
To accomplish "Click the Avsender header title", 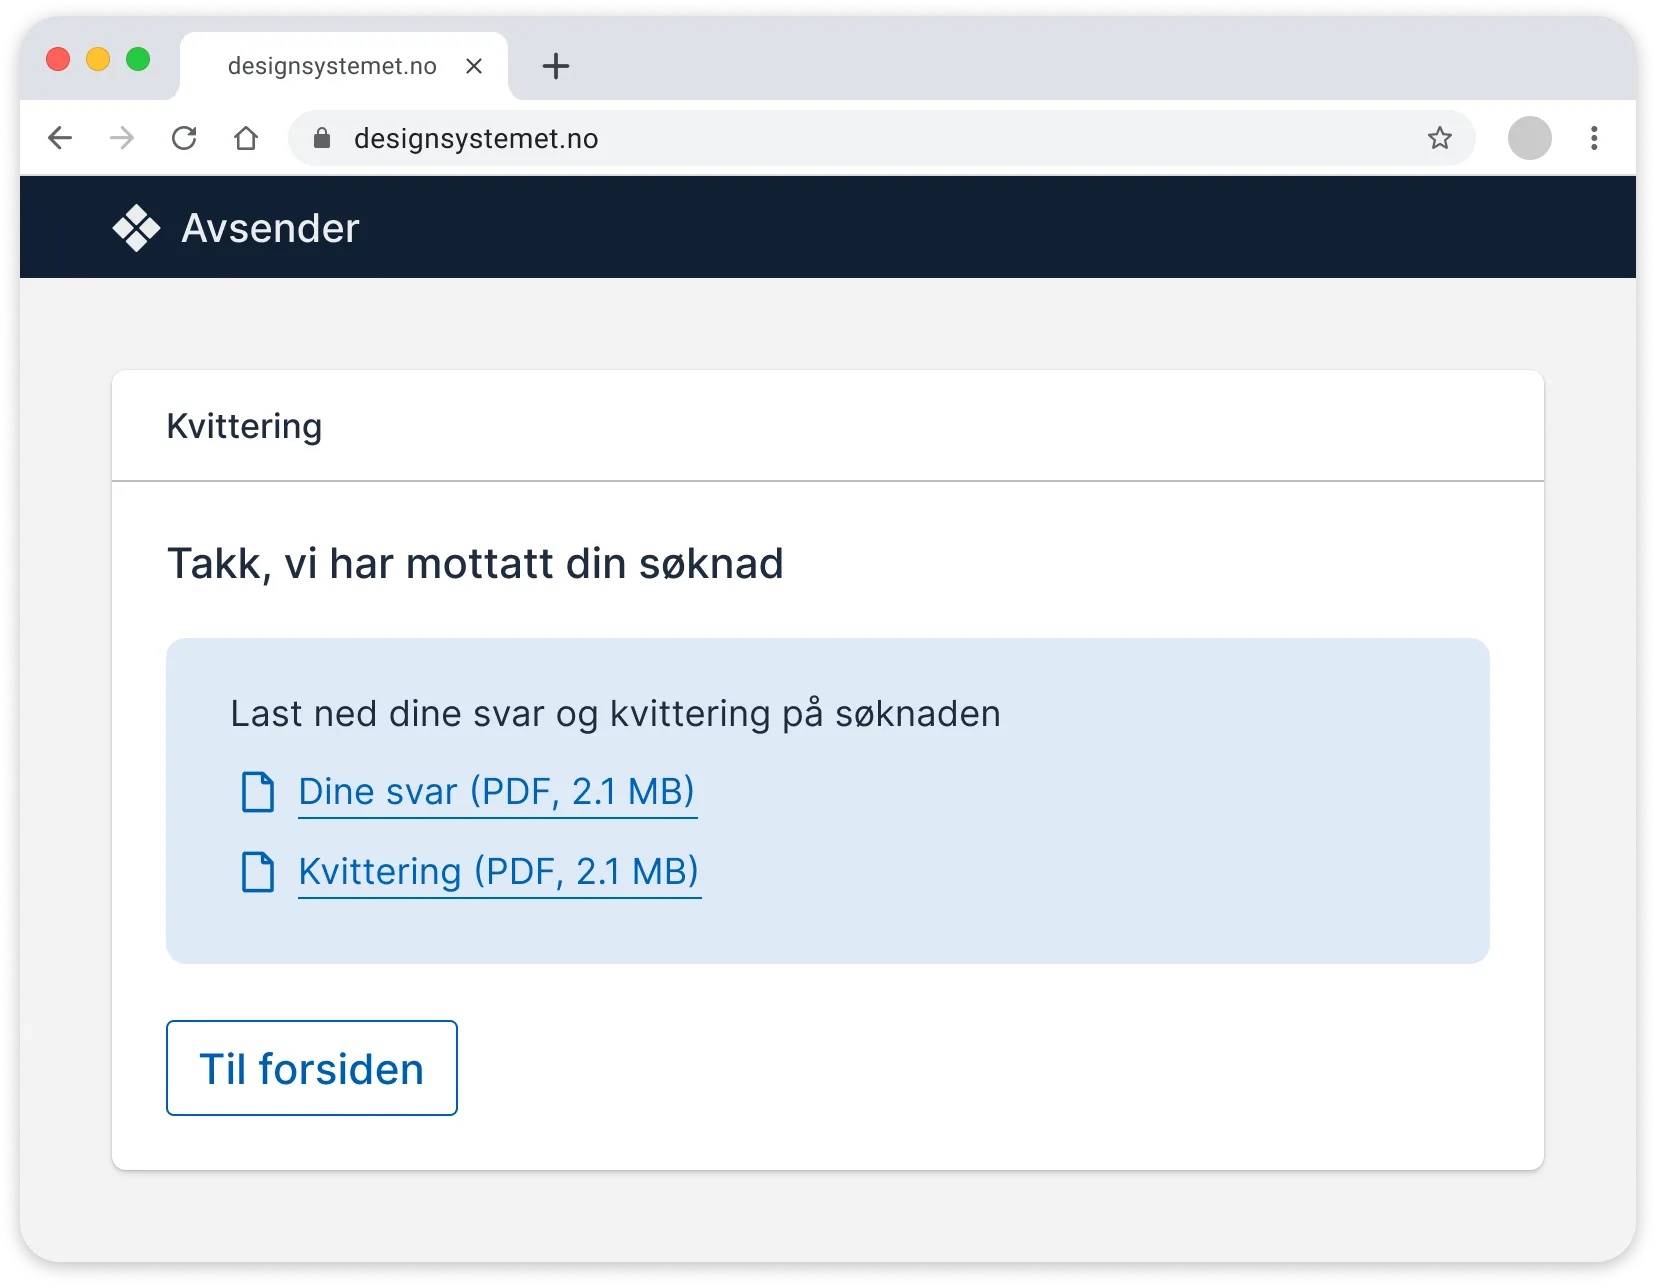I will click(270, 228).
